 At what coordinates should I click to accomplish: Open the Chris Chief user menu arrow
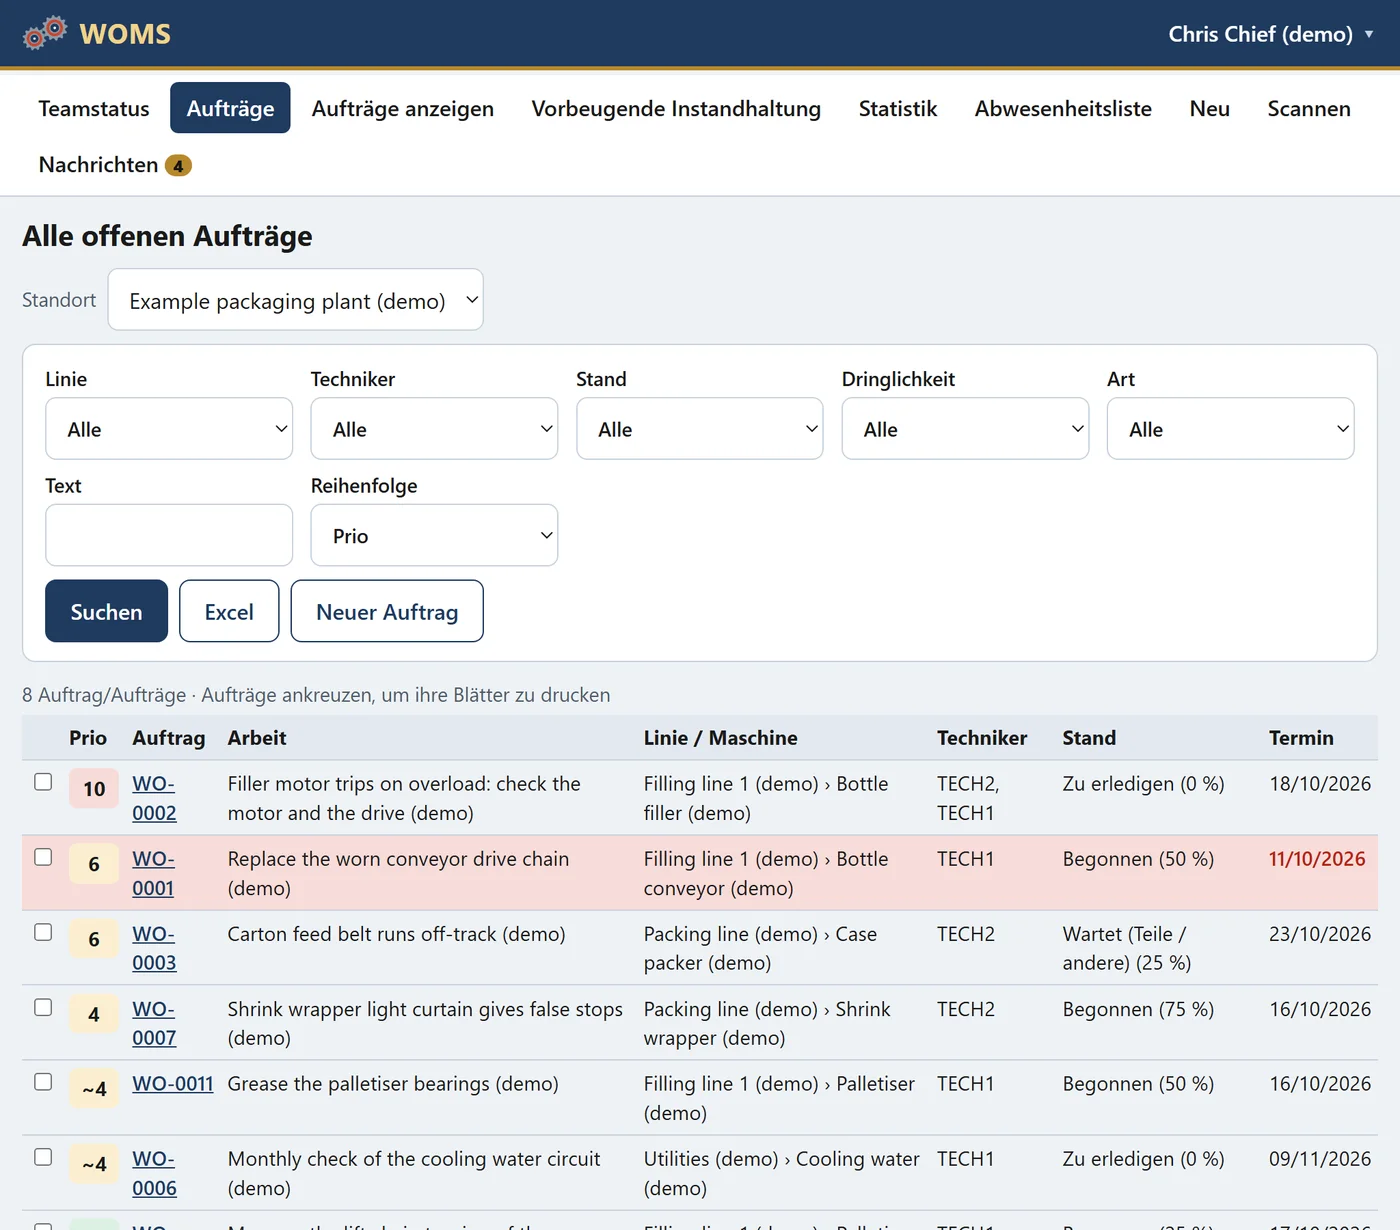coord(1369,34)
